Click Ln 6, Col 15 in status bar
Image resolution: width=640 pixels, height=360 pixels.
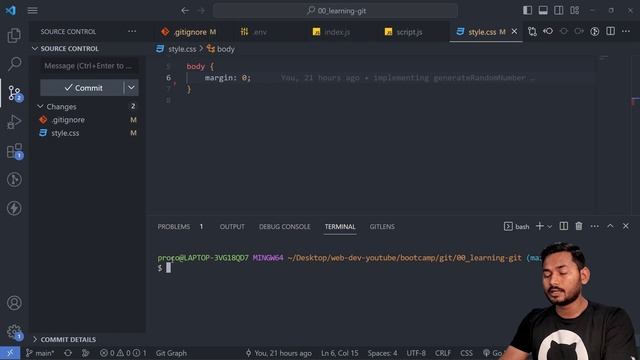[x=340, y=353]
